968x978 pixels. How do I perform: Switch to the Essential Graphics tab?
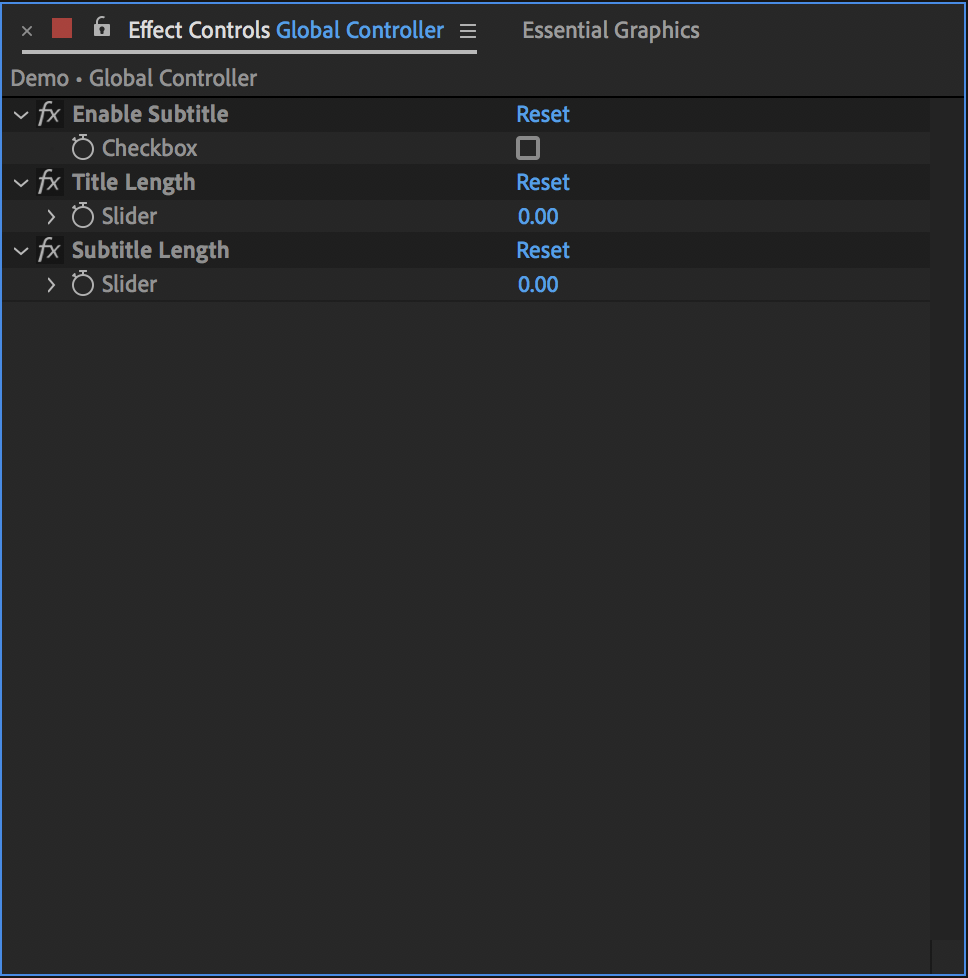(x=610, y=30)
